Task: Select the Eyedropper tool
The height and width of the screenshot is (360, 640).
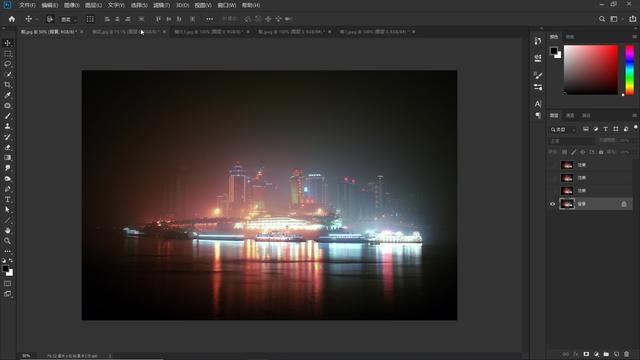Action: pyautogui.click(x=7, y=95)
